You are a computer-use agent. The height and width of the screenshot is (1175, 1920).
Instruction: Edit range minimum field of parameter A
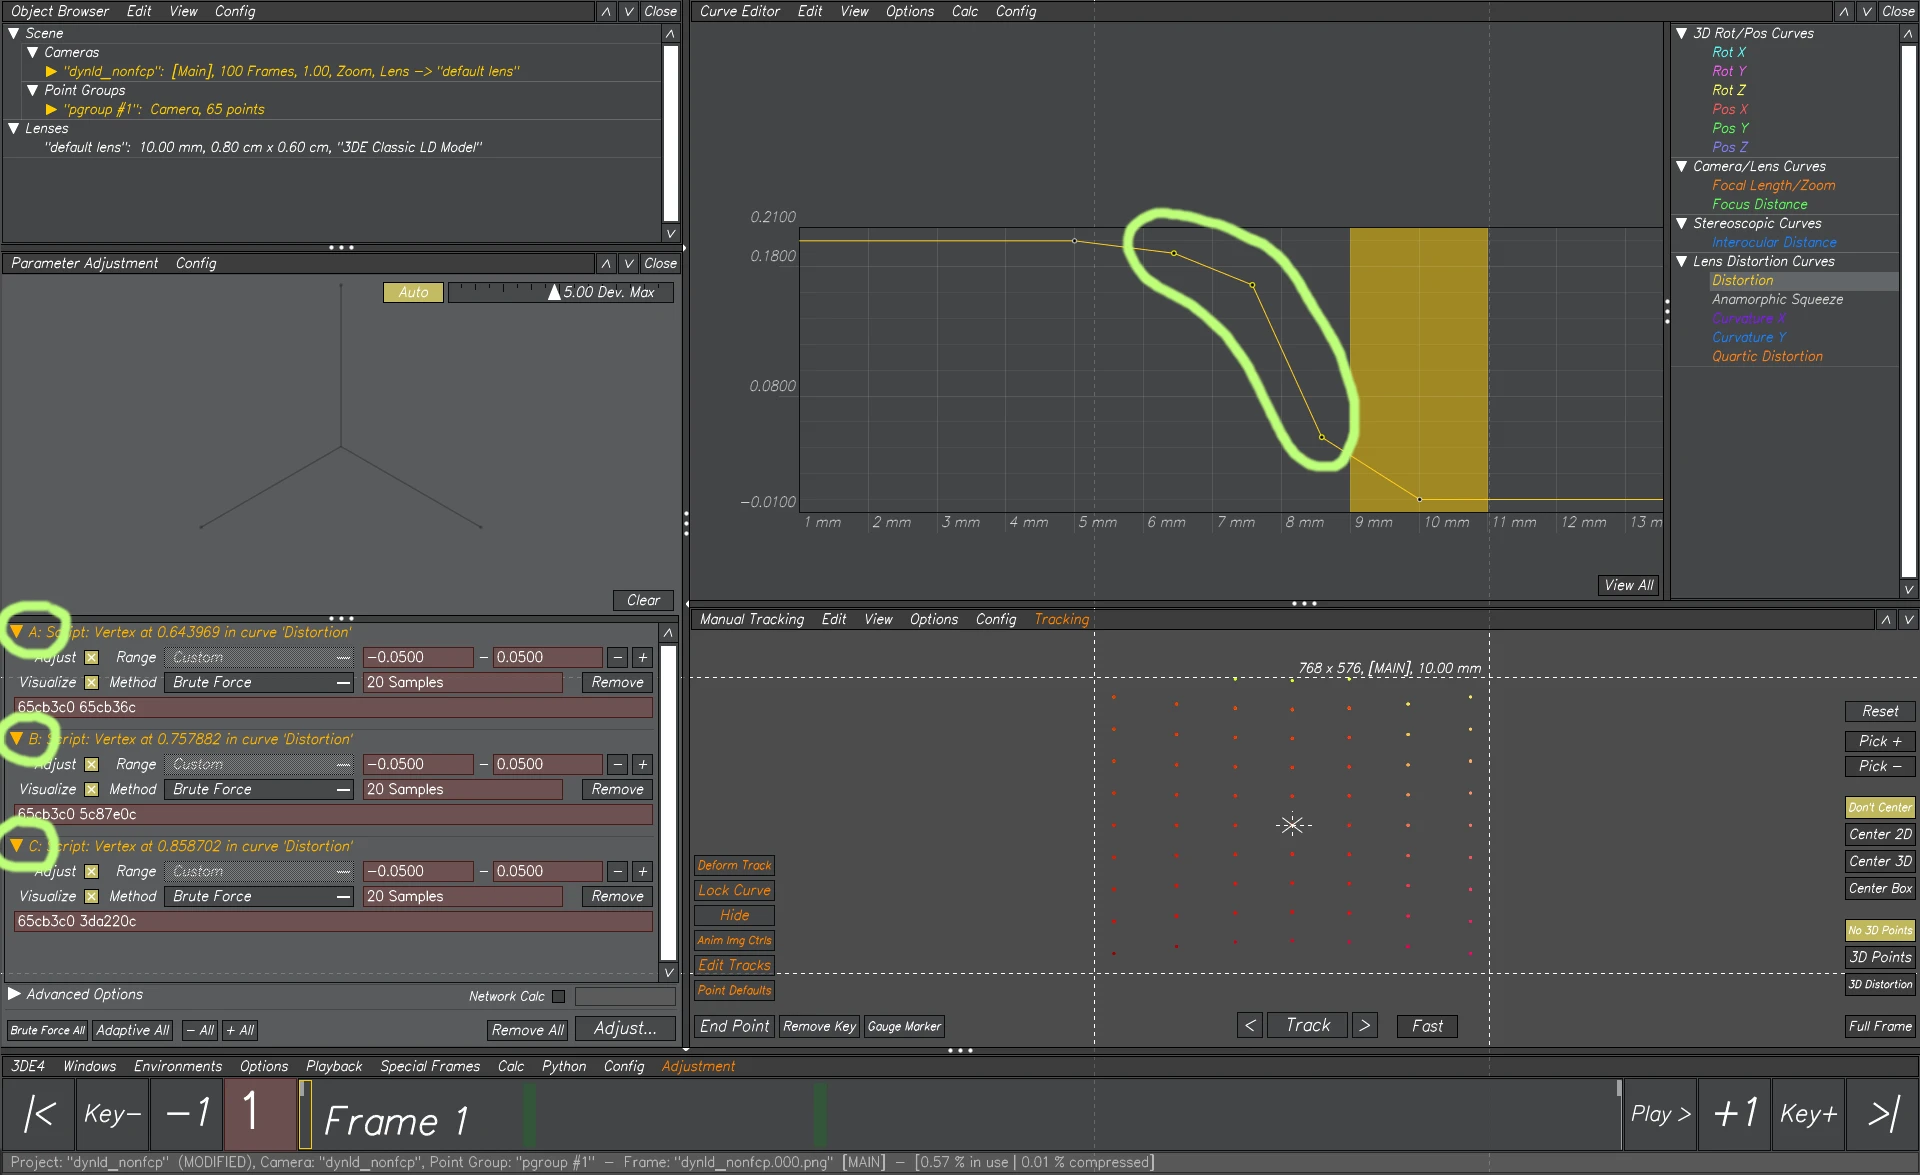click(x=418, y=657)
